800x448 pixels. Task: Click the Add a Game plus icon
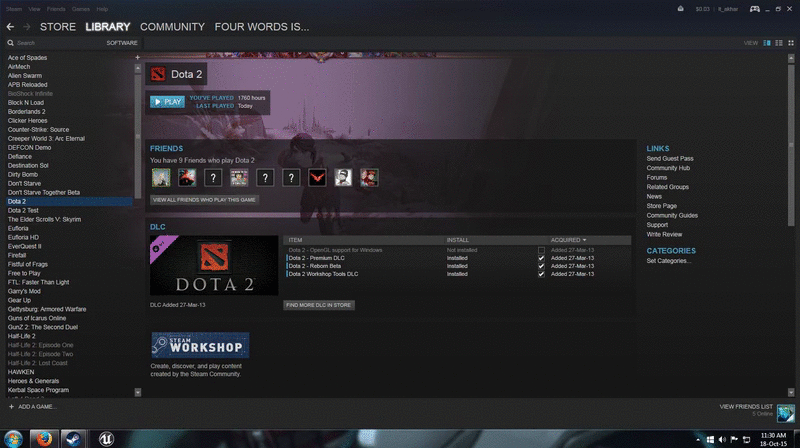[x=11, y=407]
